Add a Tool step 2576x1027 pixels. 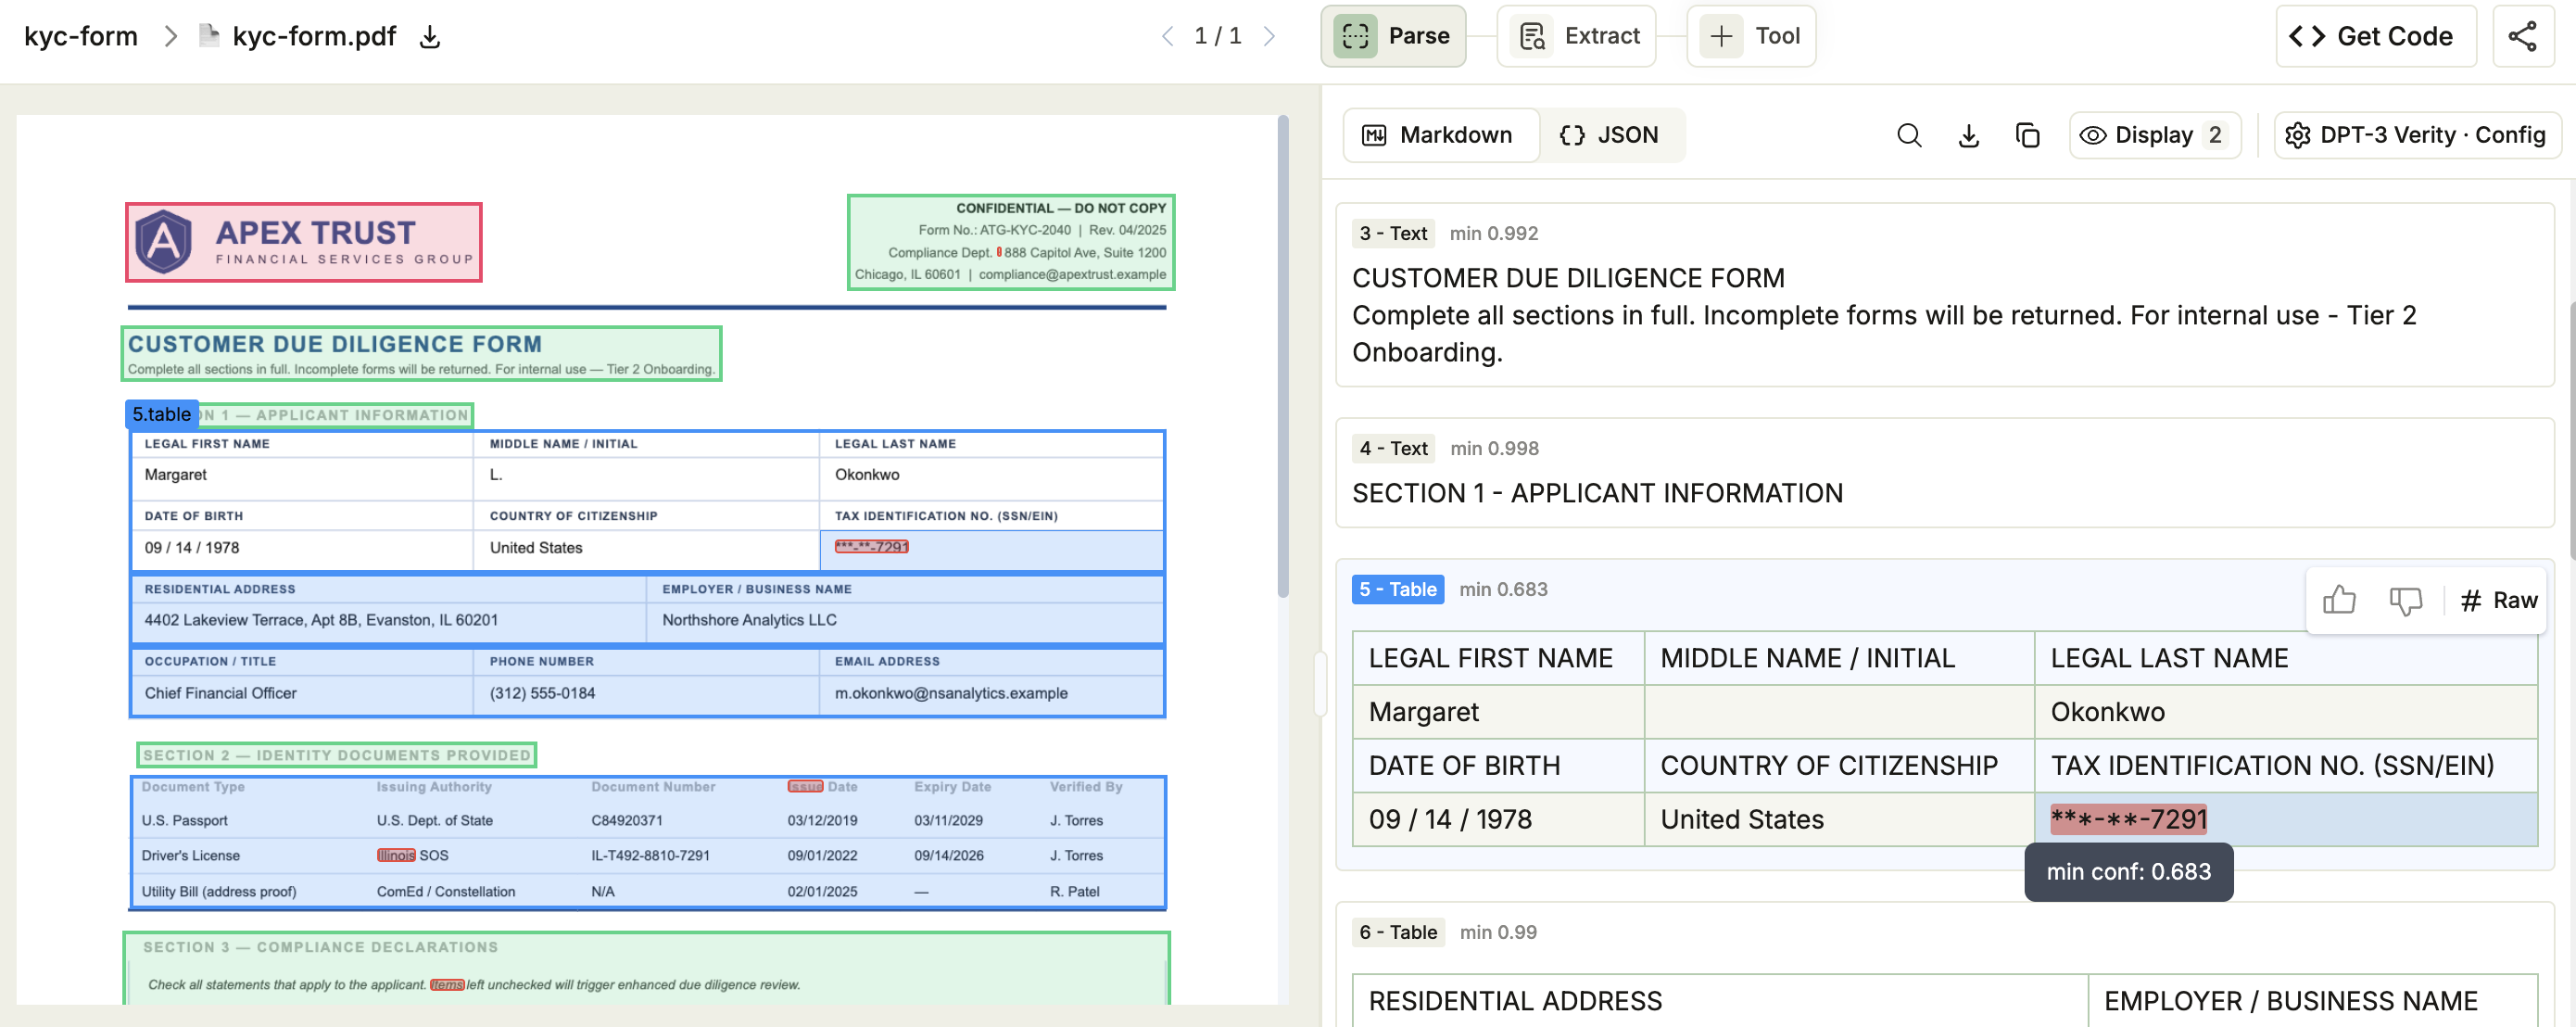pos(1751,36)
